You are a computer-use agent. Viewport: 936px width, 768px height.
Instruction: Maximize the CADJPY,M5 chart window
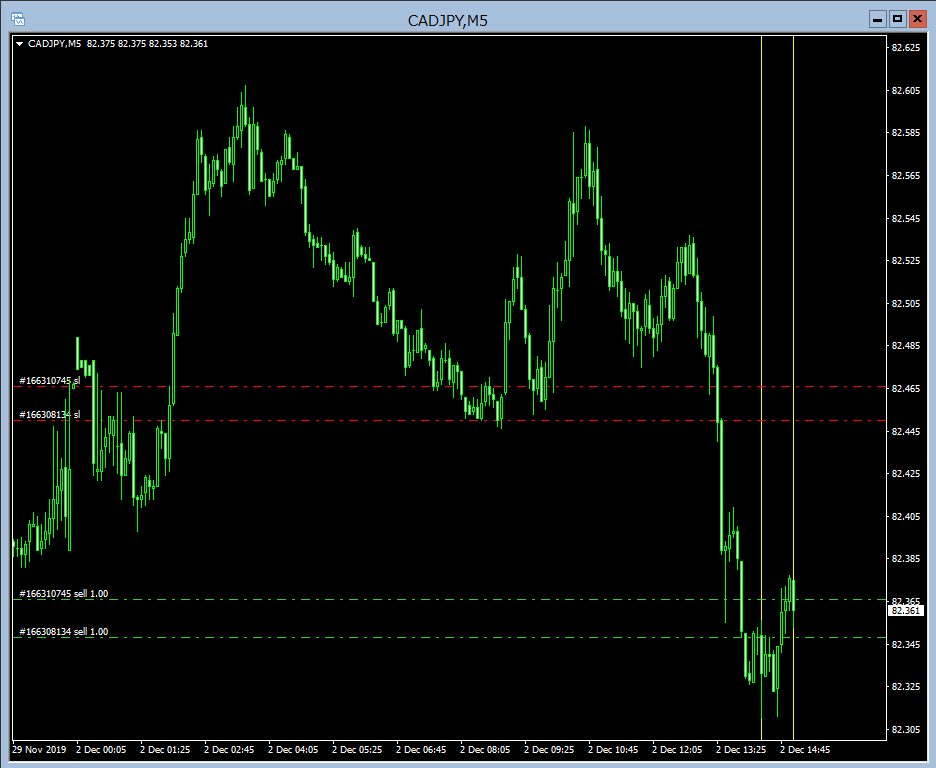897,20
